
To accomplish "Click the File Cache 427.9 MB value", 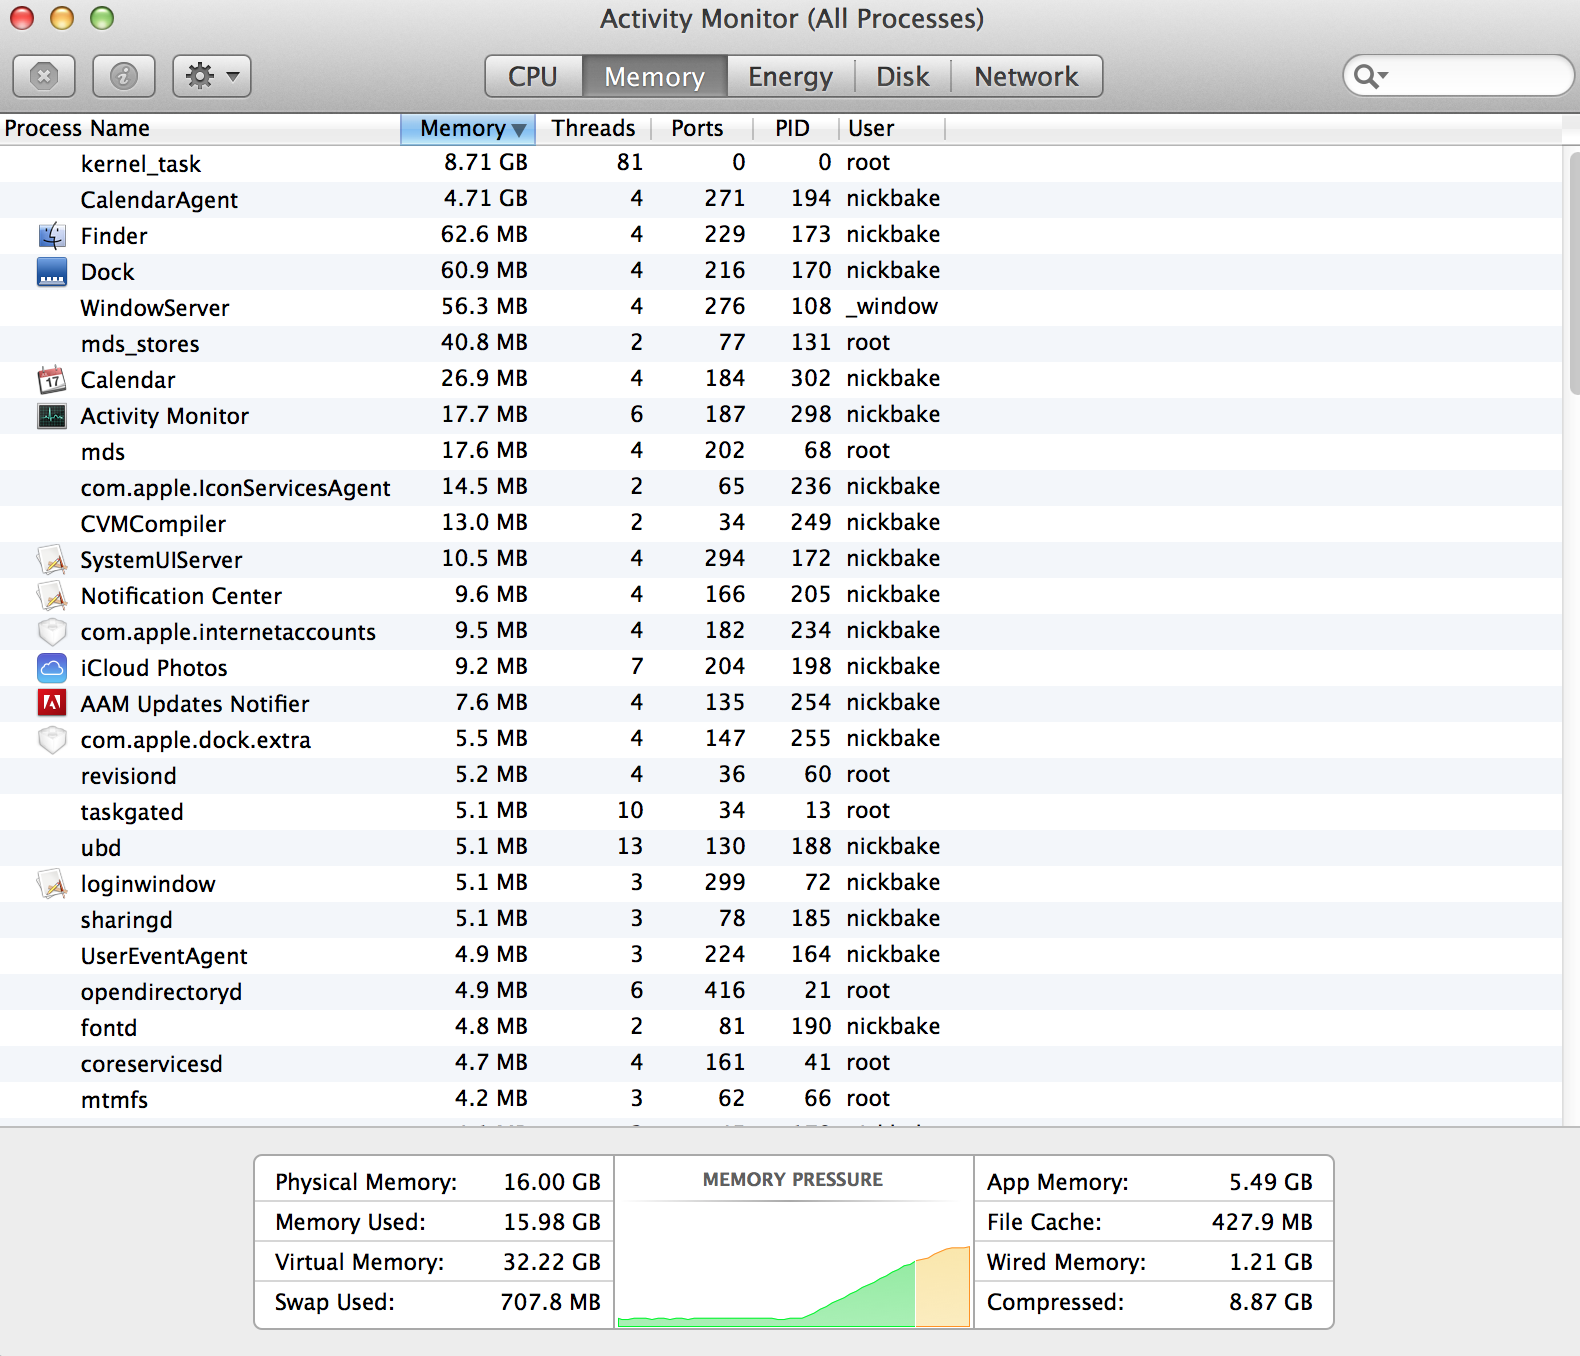I will pos(1262,1222).
